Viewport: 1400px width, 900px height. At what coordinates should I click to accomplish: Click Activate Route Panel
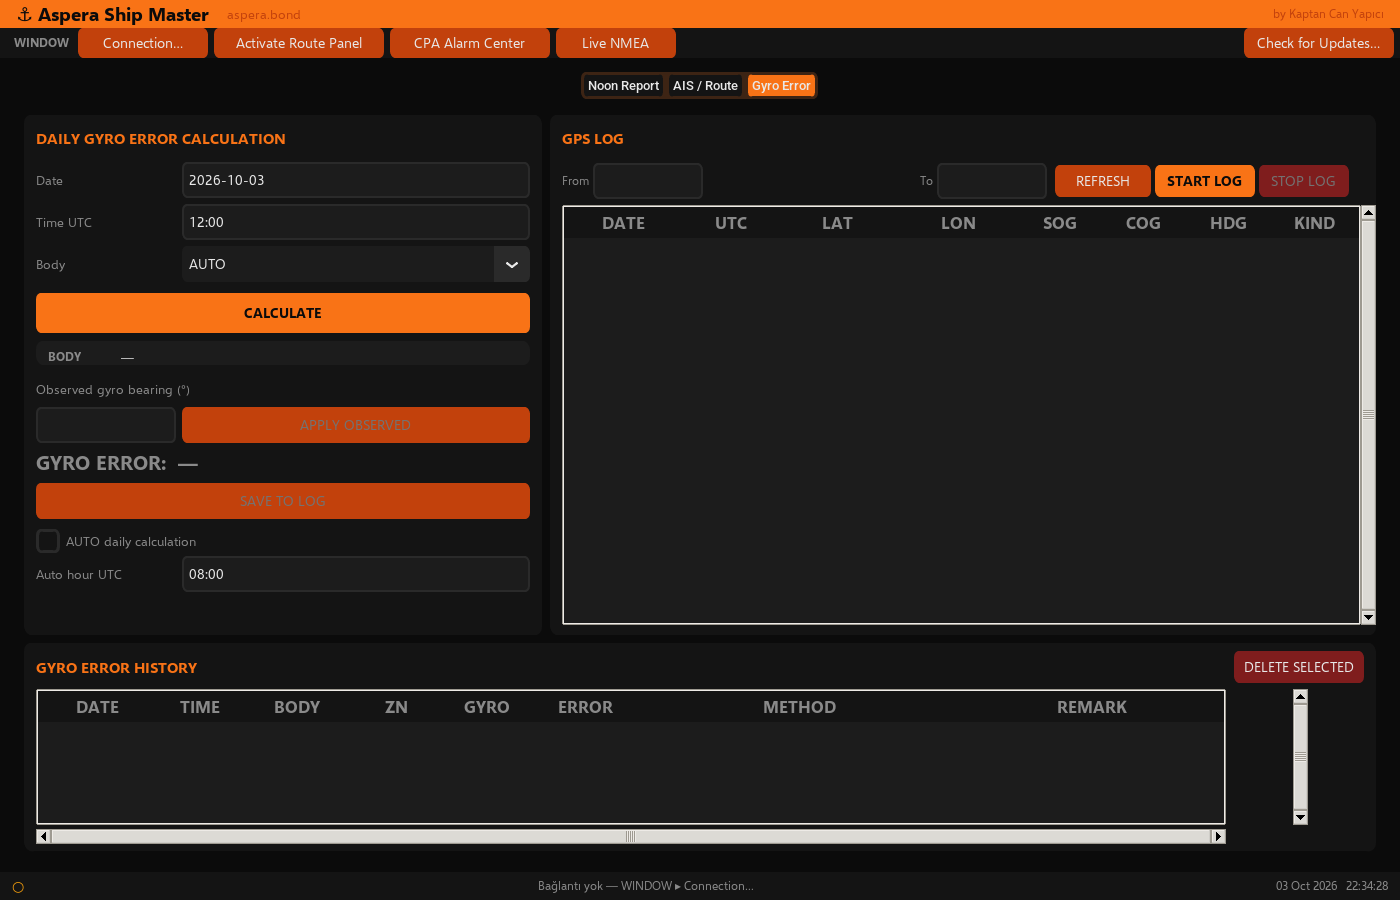[x=299, y=43]
